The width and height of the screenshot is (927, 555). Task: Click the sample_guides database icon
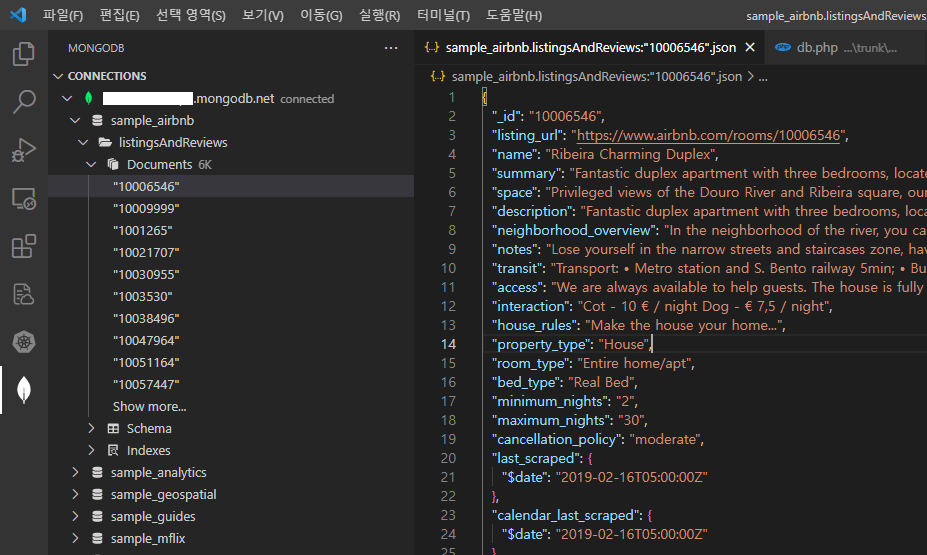[98, 517]
